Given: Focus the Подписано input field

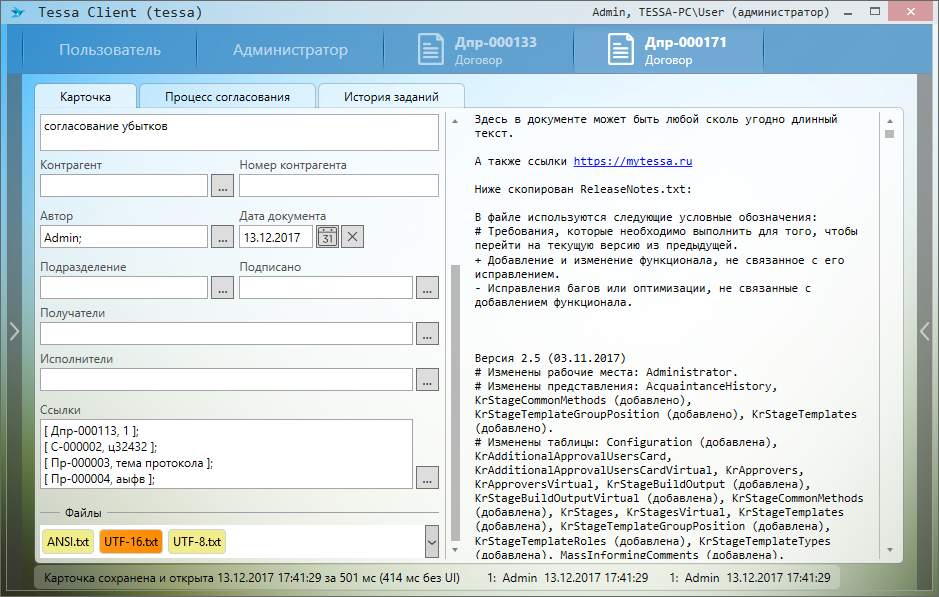Looking at the screenshot, I should pyautogui.click(x=326, y=287).
